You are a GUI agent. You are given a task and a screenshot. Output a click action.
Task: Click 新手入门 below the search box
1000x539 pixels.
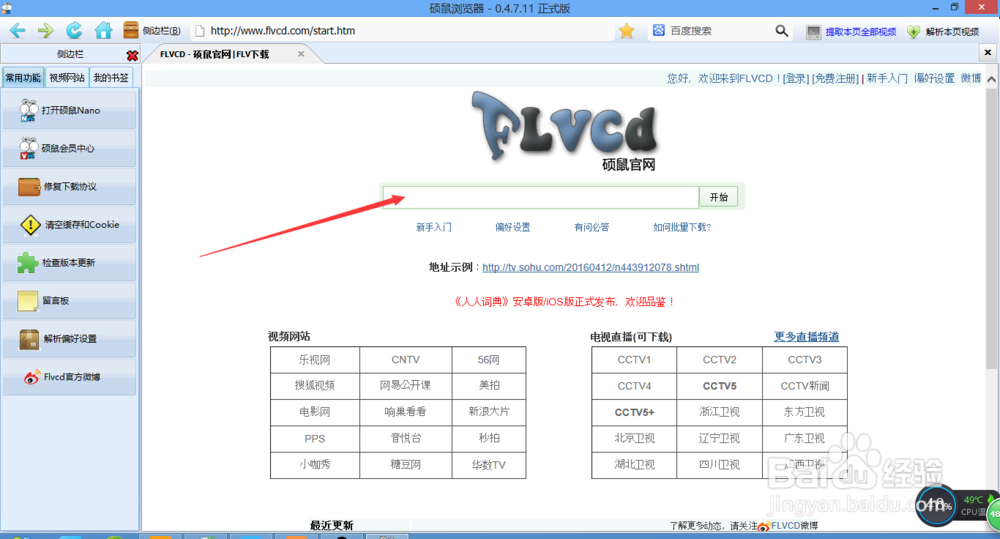point(434,227)
